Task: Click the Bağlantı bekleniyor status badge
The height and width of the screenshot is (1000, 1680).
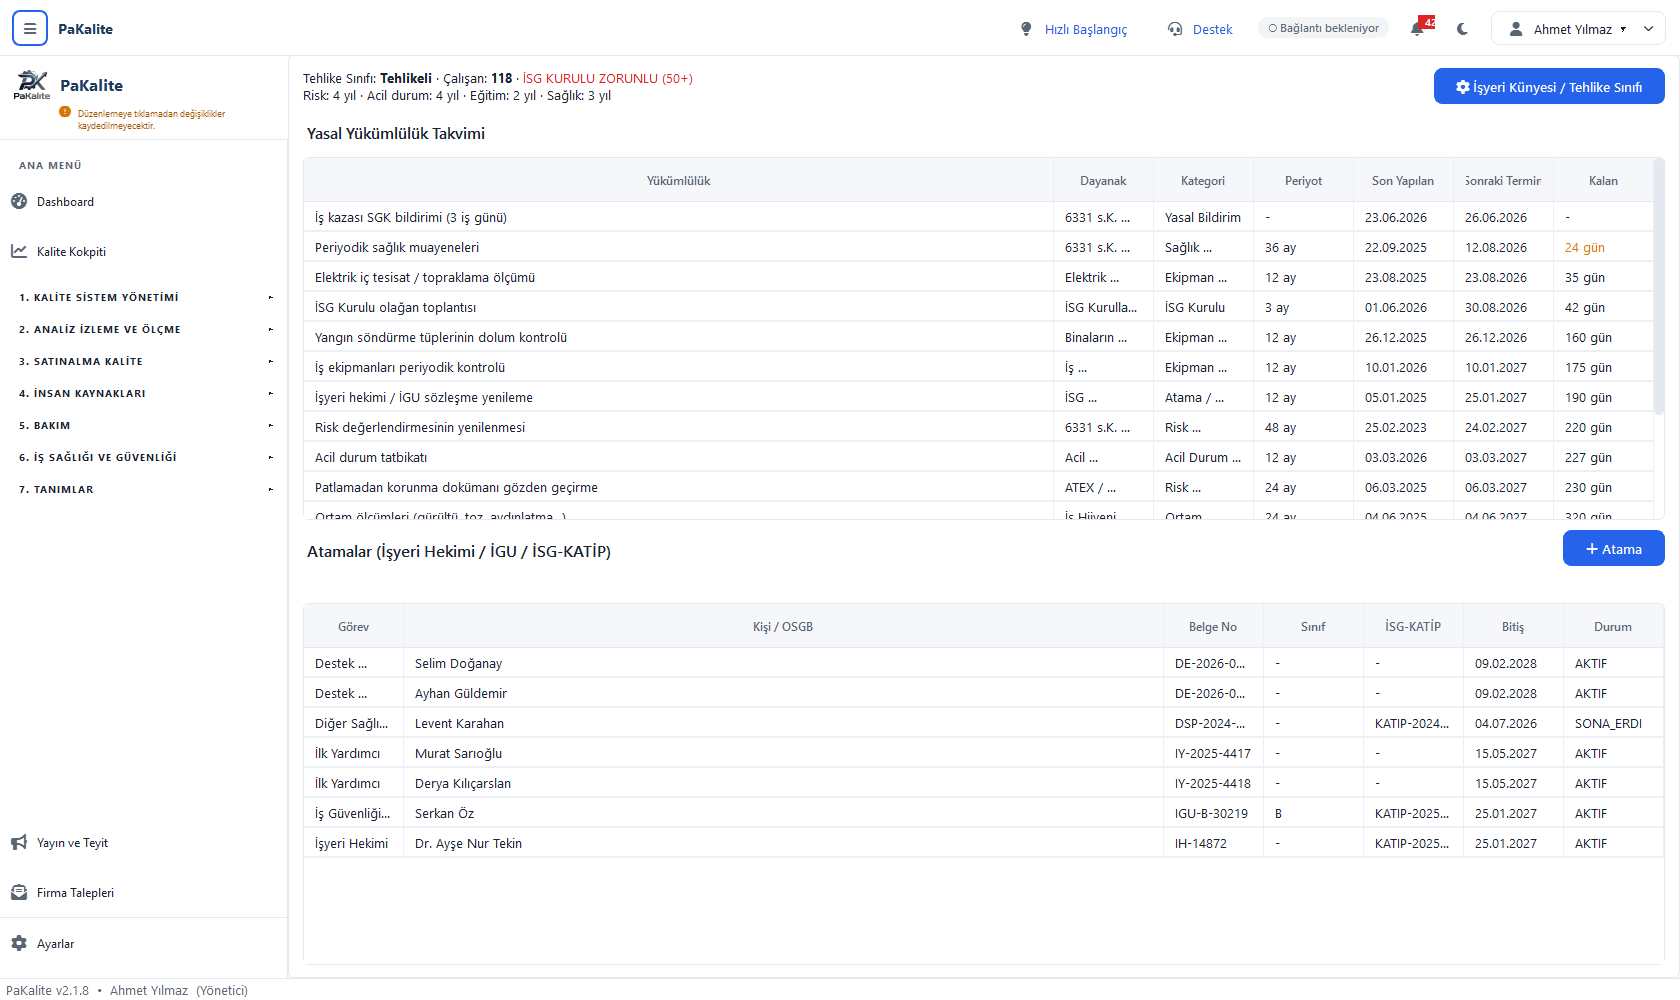Action: (x=1323, y=28)
